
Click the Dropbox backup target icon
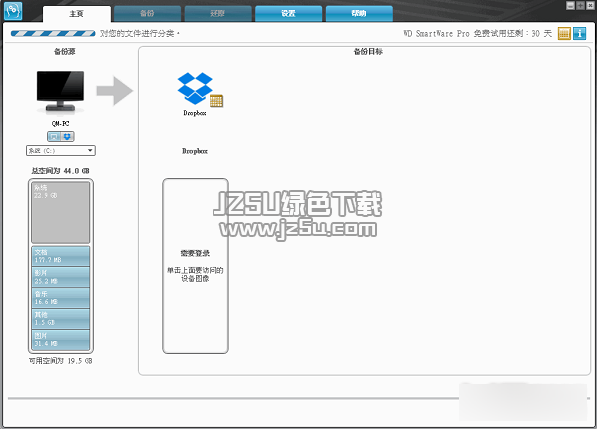coord(195,88)
